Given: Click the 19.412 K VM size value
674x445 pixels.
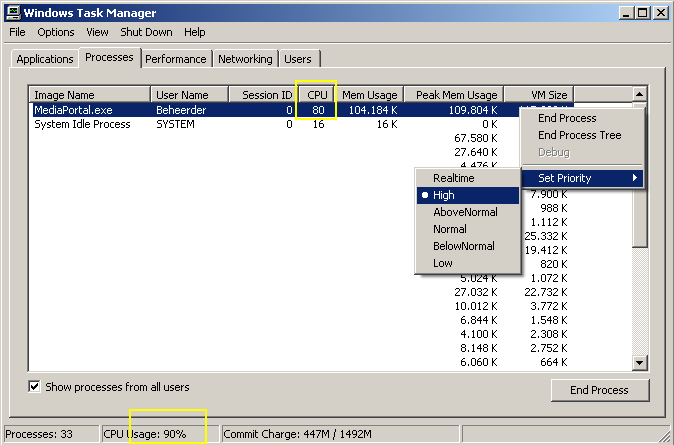Looking at the screenshot, I should pos(546,250).
